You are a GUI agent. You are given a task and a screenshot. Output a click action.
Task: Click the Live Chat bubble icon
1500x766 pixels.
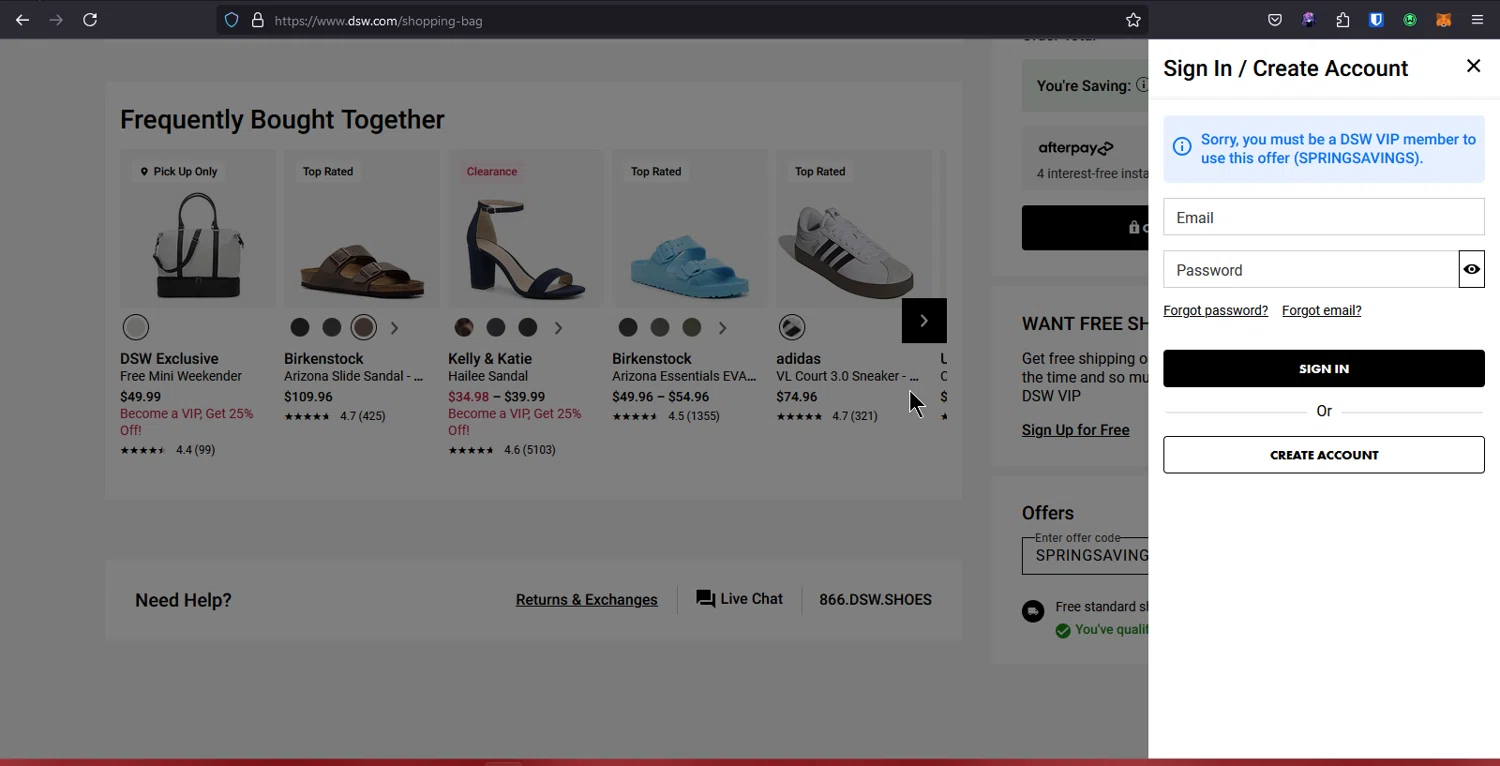[706, 599]
